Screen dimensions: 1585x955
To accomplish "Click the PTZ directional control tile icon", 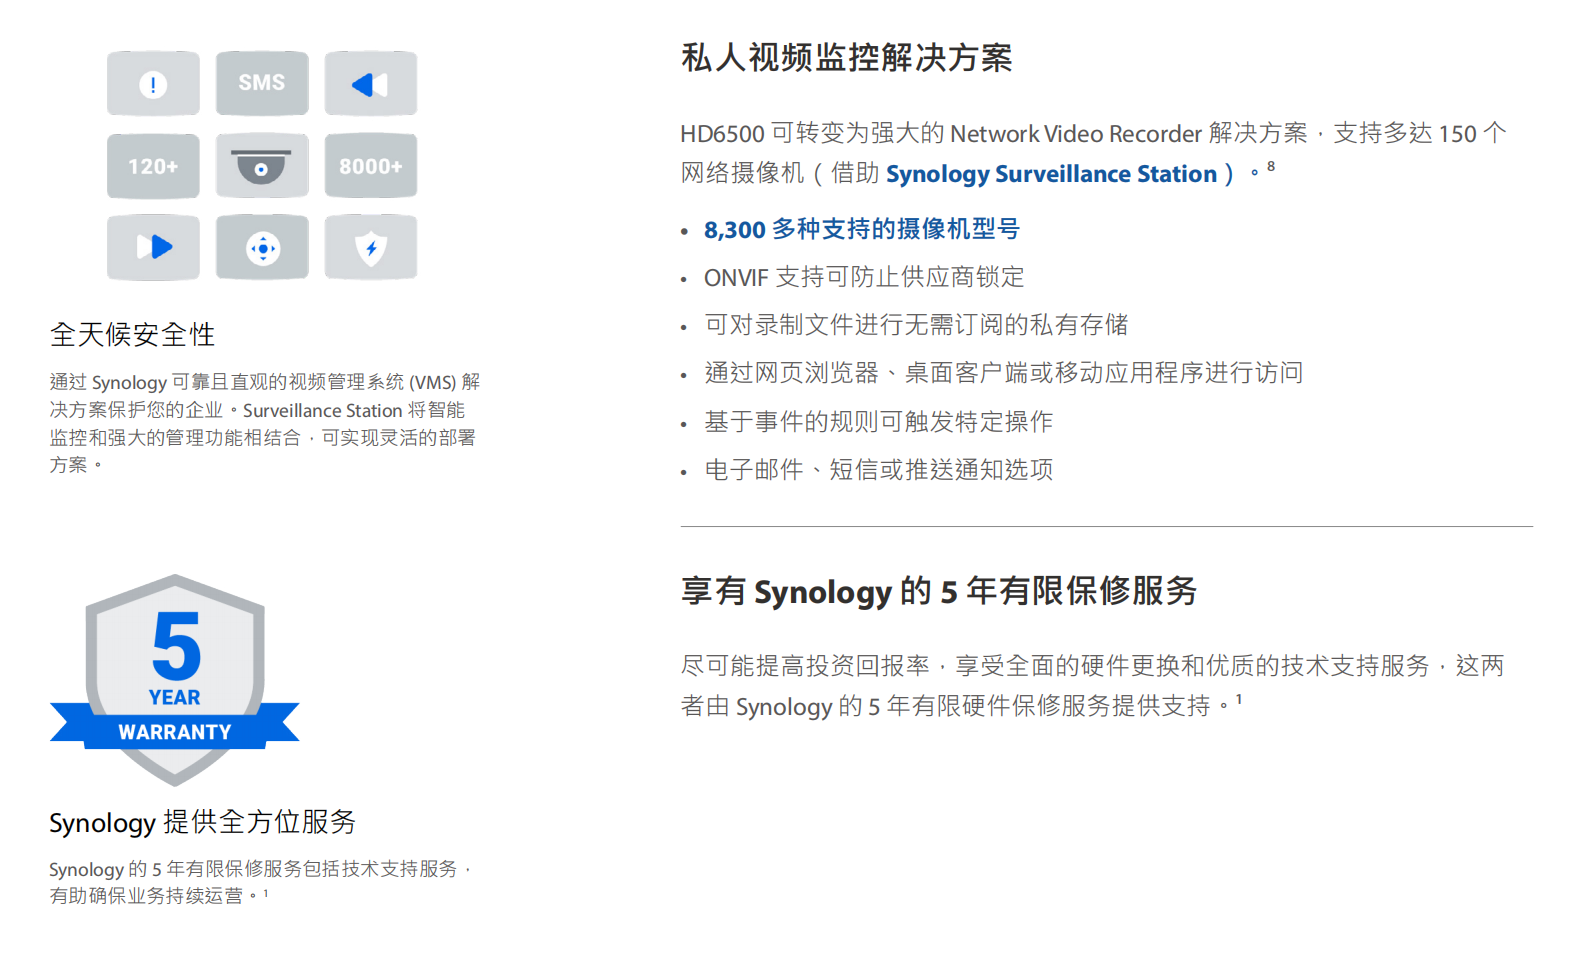I will coord(262,247).
